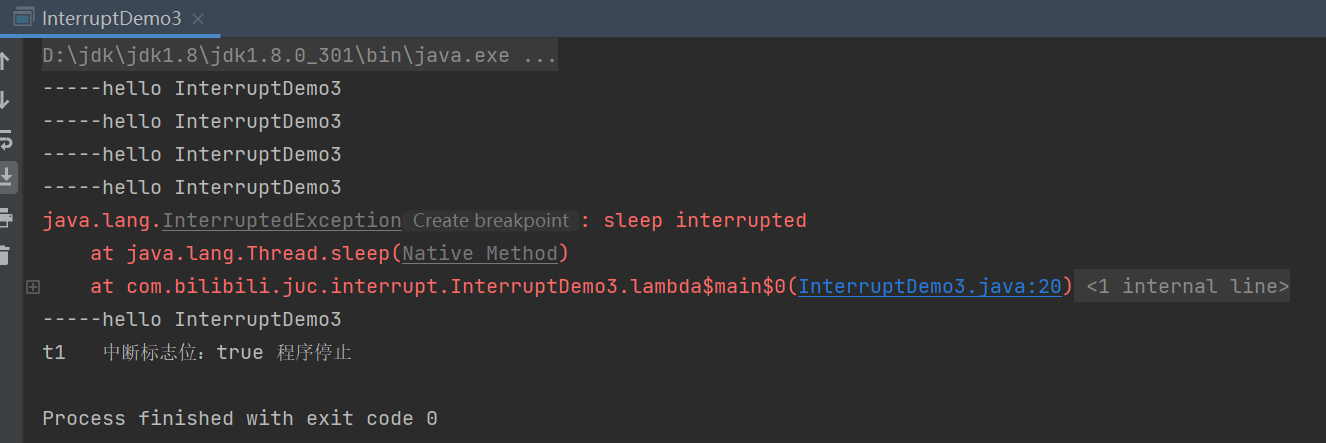Click the Down the Stack Trace arrow
Viewport: 1326px width, 443px height.
tap(5, 100)
